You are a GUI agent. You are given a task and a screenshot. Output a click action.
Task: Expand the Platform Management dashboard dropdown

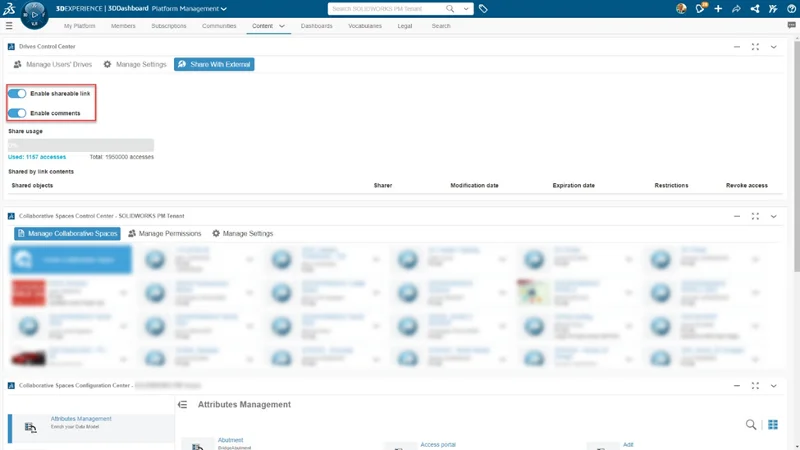[223, 9]
